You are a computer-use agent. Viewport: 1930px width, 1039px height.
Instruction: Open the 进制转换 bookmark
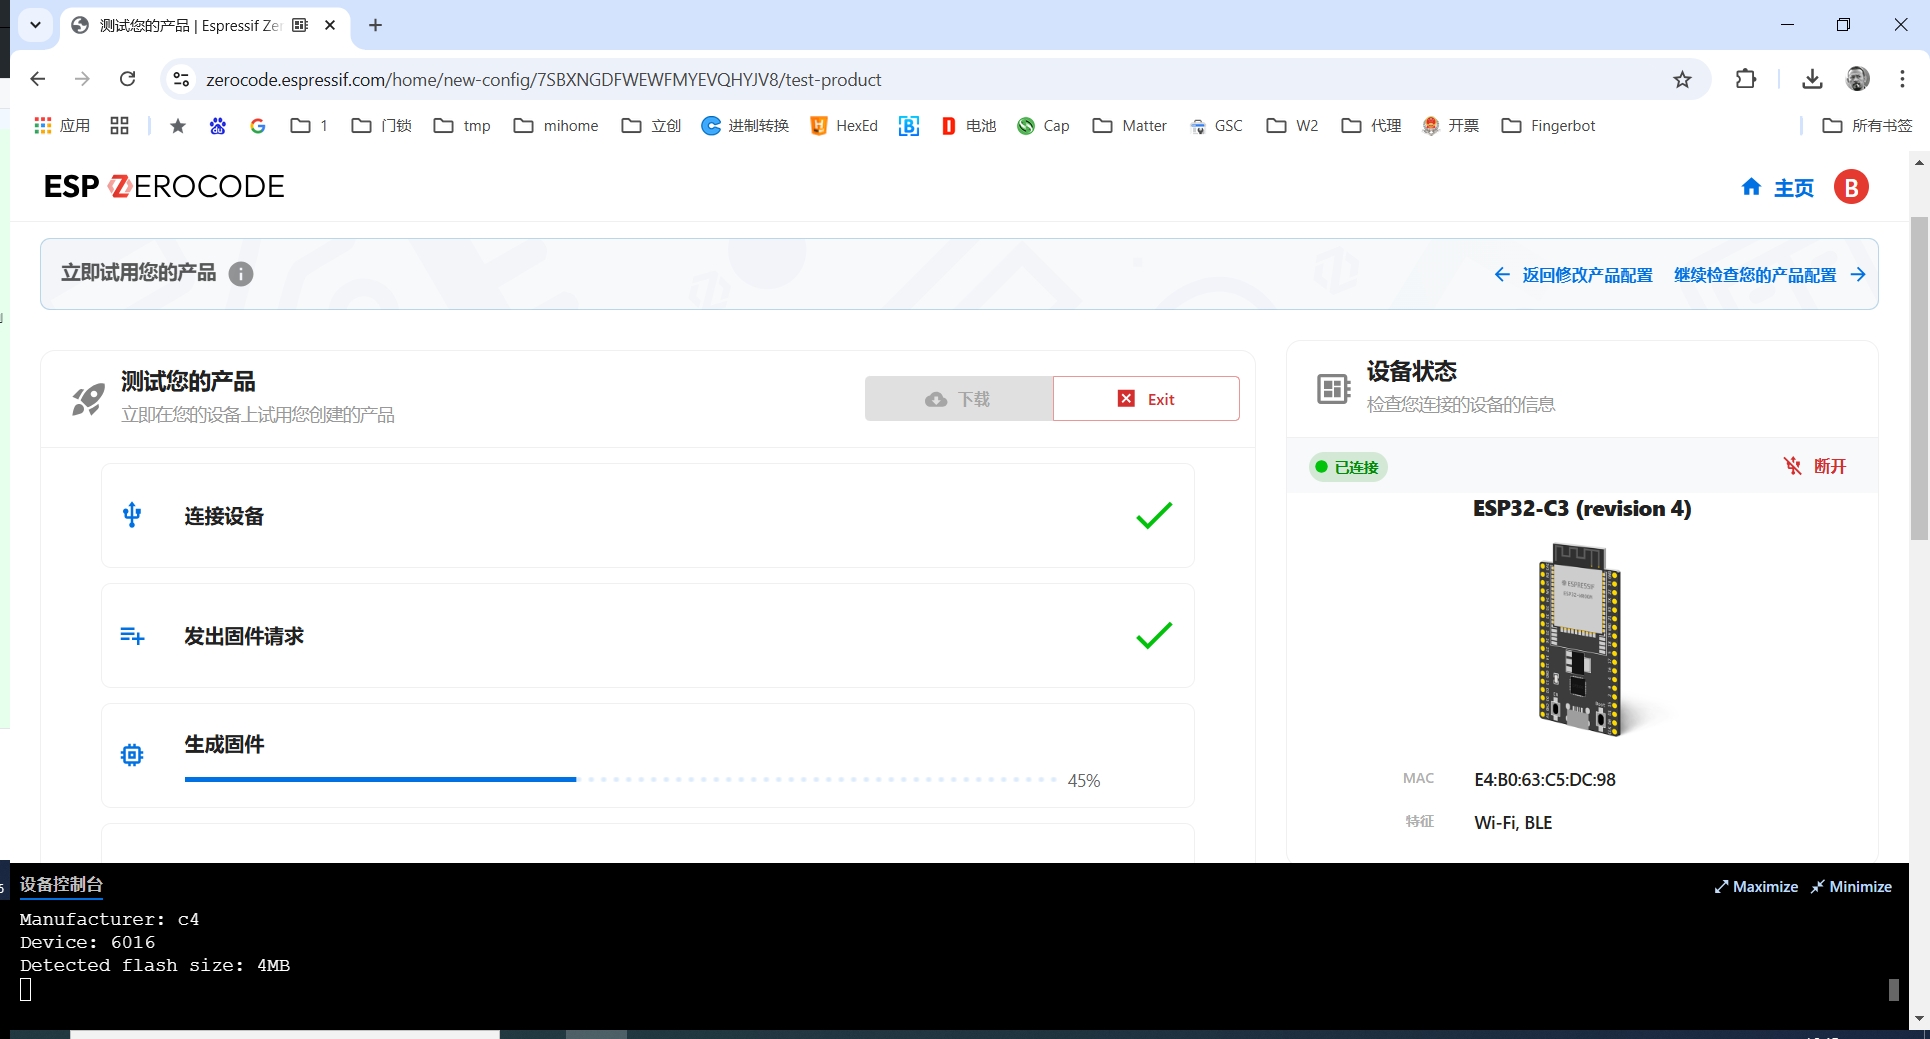(x=745, y=126)
